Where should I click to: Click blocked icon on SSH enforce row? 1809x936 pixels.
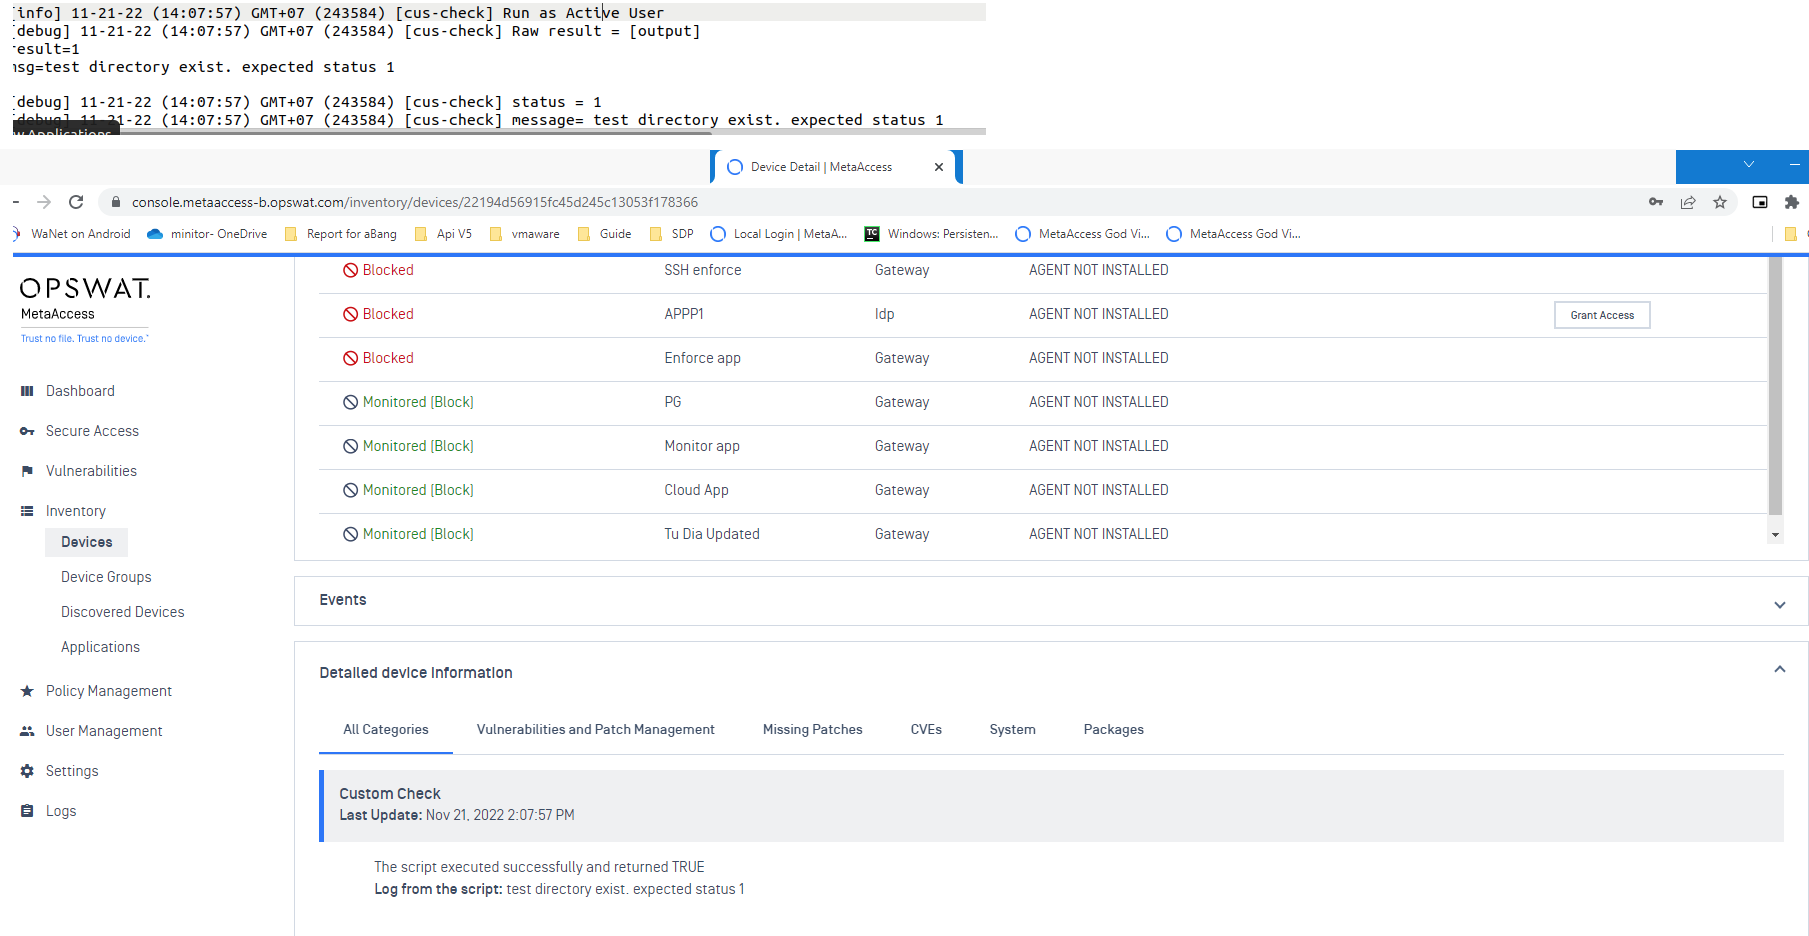(351, 270)
